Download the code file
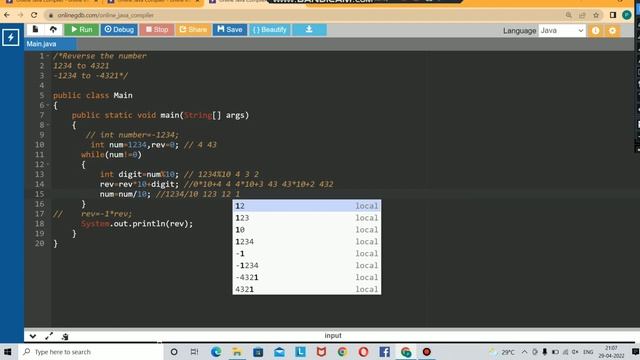640x360 pixels. (x=309, y=29)
